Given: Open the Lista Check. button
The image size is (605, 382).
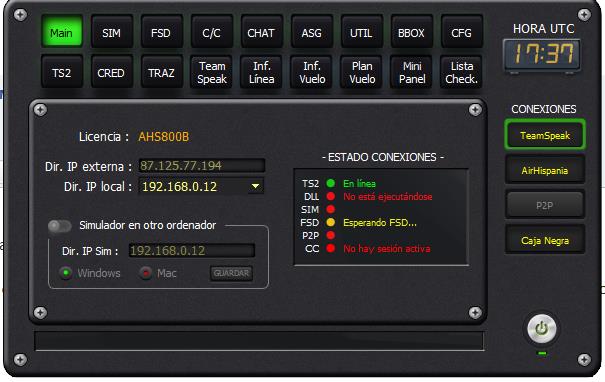Looking at the screenshot, I should pos(461,72).
